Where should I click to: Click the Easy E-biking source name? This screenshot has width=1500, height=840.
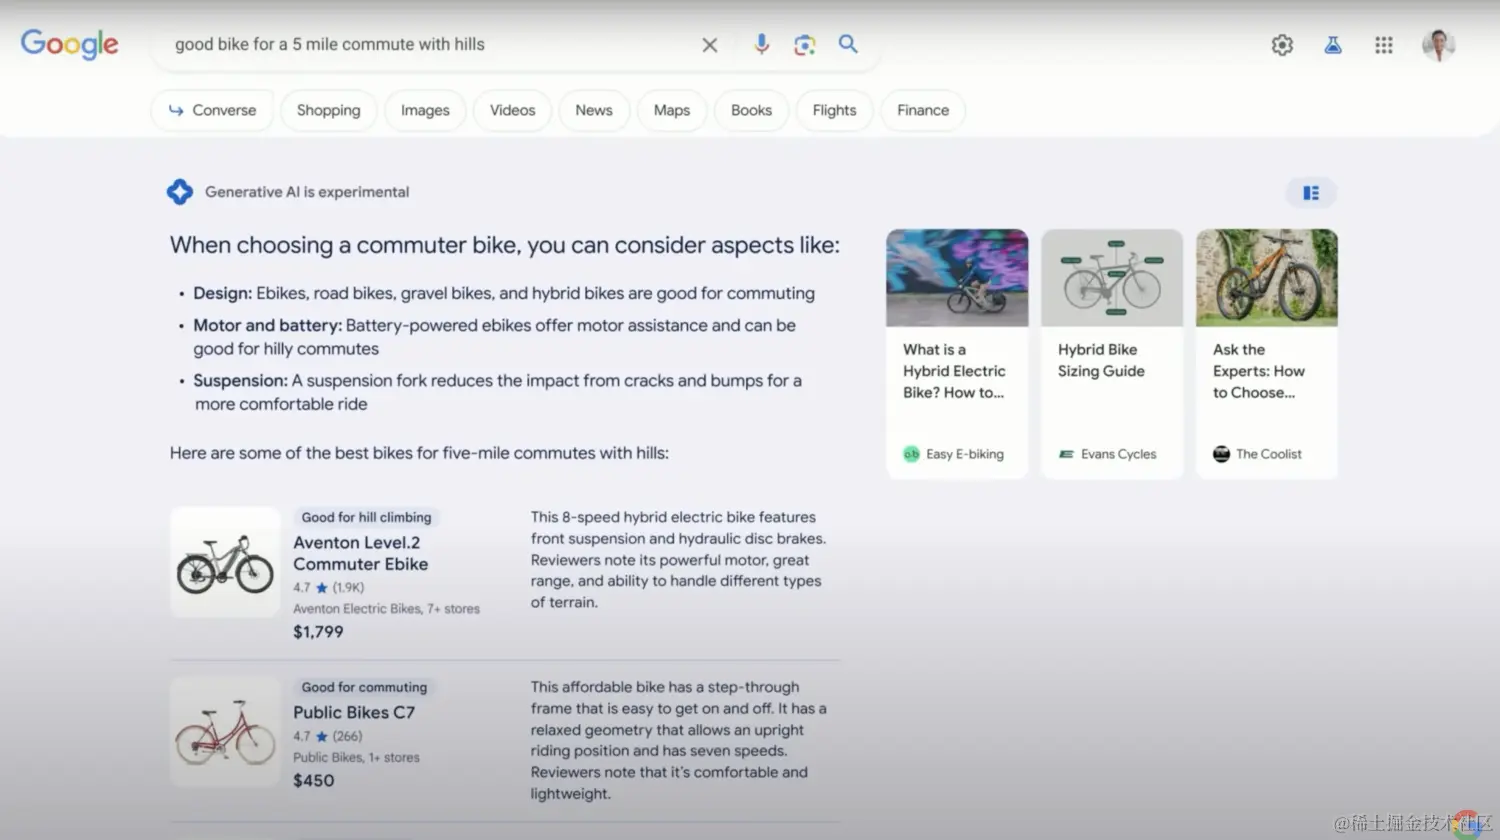[x=965, y=454]
